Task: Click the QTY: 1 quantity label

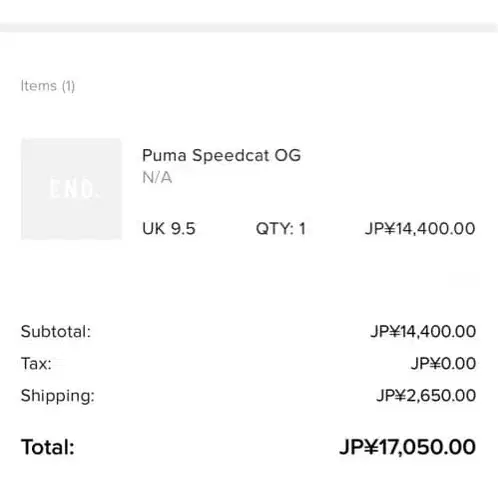Action: pos(281,229)
